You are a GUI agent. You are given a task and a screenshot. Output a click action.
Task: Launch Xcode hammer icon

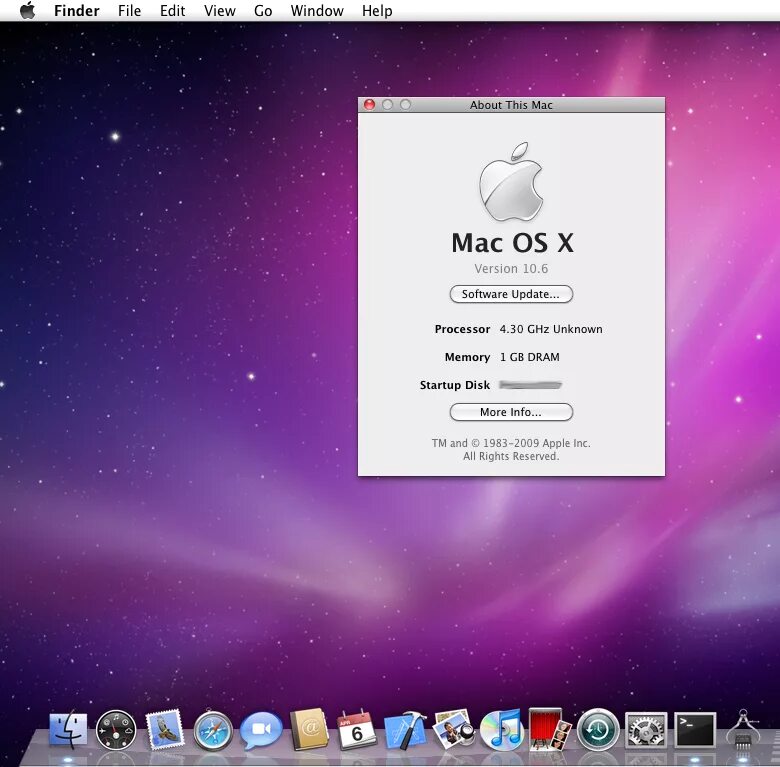click(405, 730)
